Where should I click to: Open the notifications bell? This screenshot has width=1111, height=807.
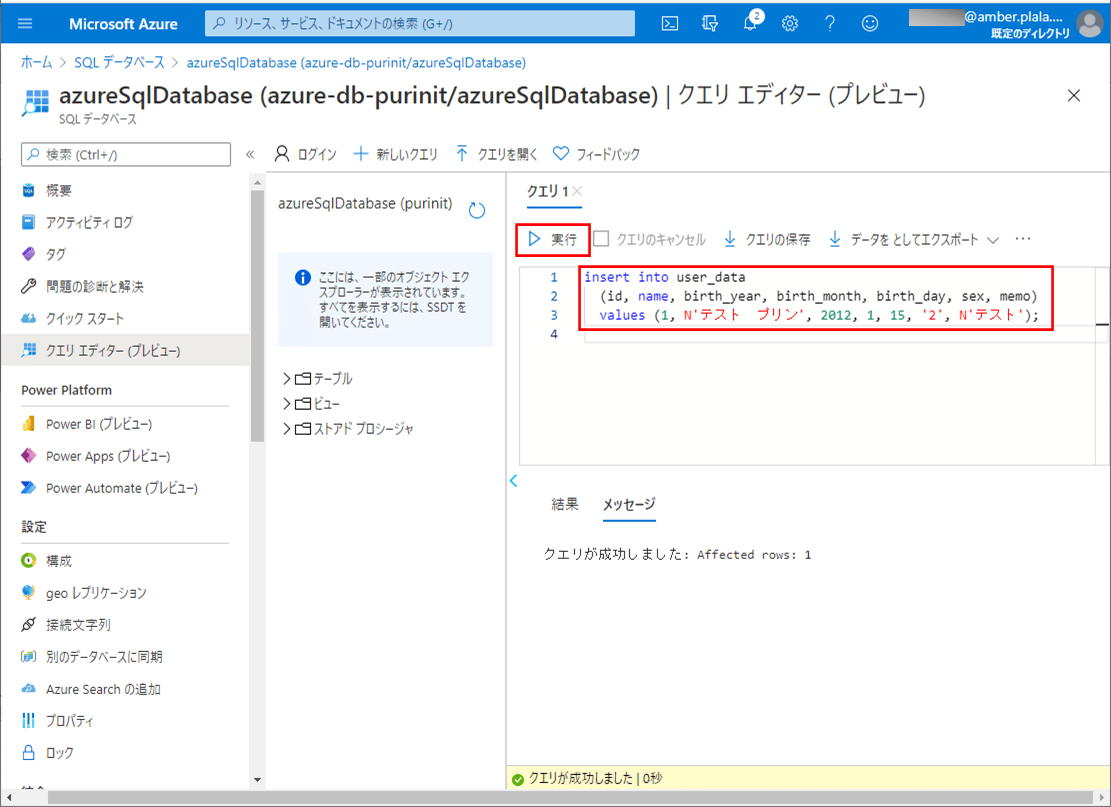[x=750, y=23]
